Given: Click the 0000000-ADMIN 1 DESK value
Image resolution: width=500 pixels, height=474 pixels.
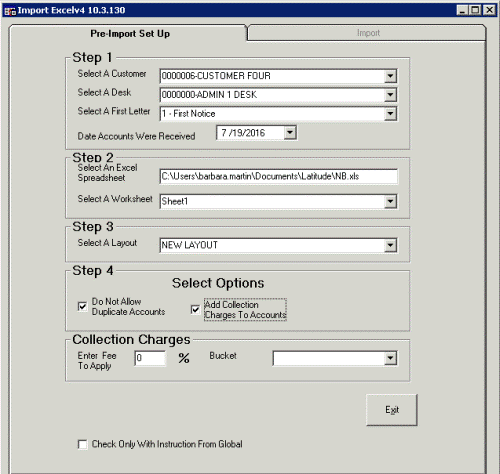Looking at the screenshot, I should pos(209,95).
